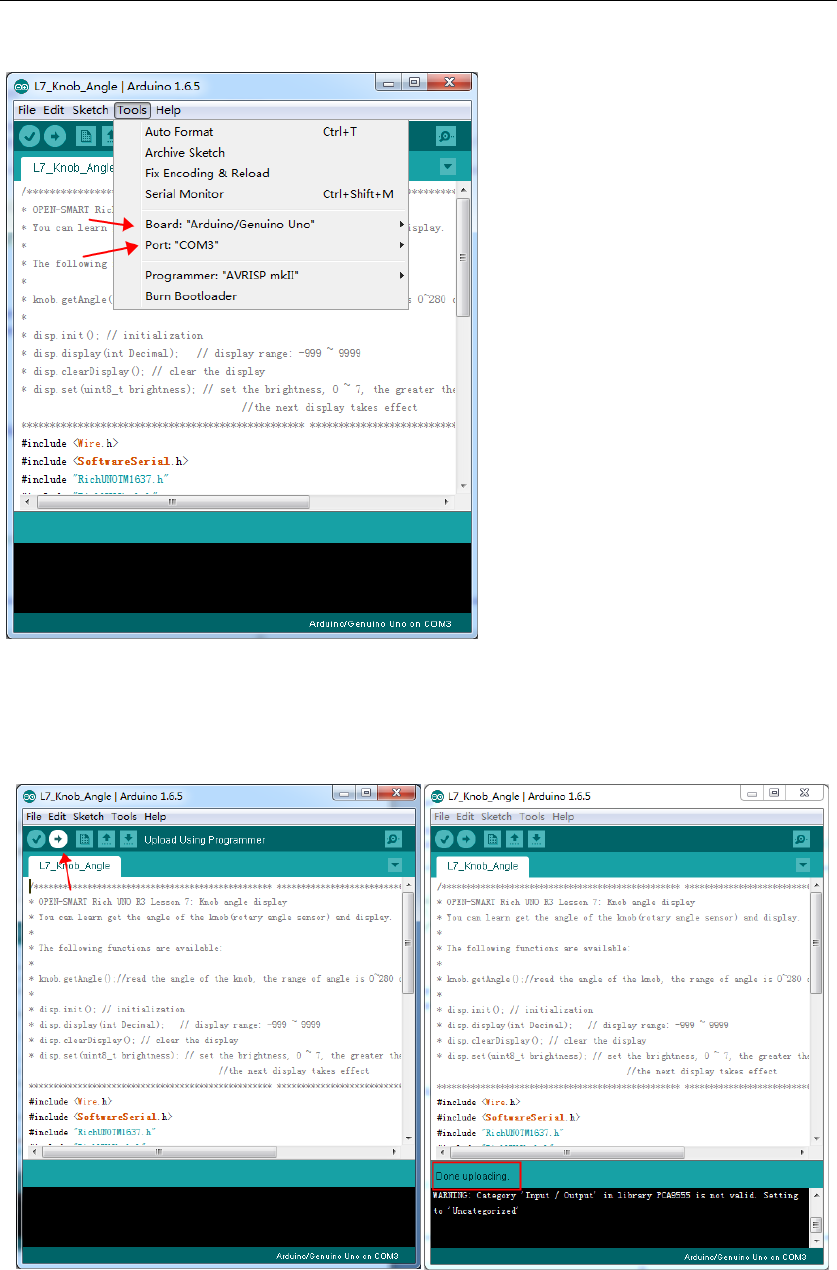Open File menu in 'Done uploading' window
The height and width of the screenshot is (1270, 837).
(442, 817)
